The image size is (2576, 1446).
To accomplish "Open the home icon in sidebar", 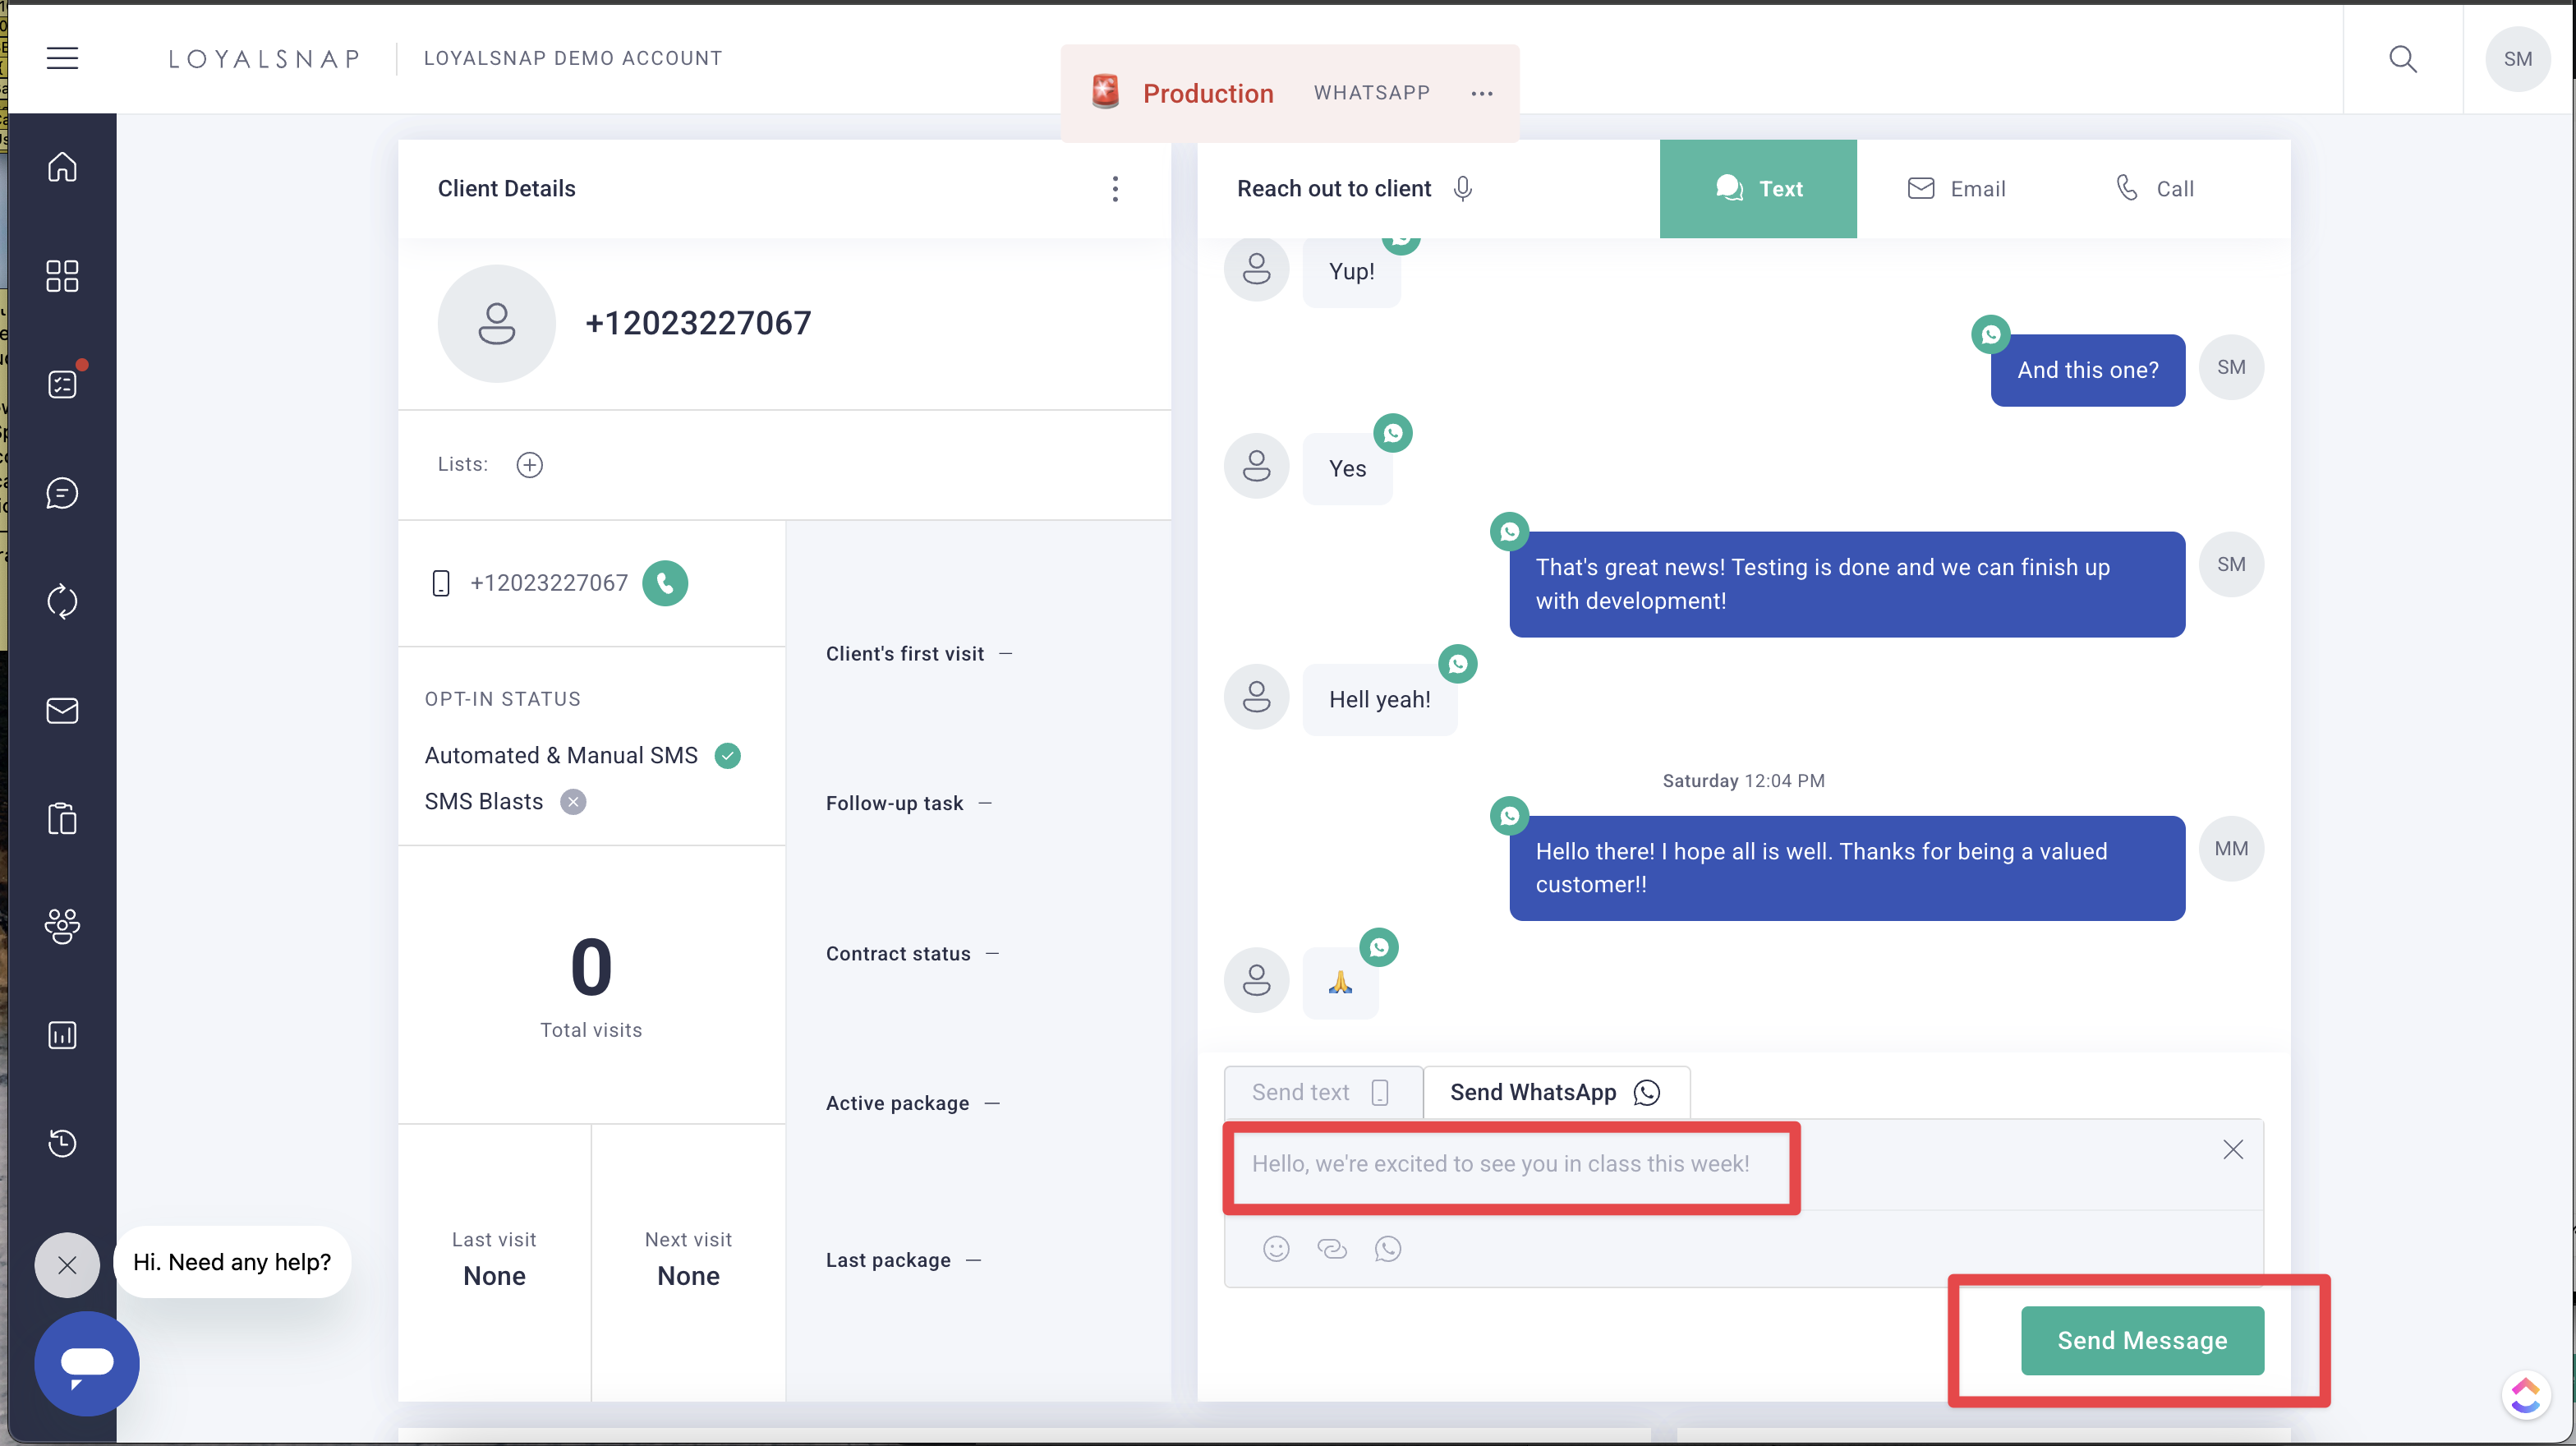I will pyautogui.click(x=62, y=166).
